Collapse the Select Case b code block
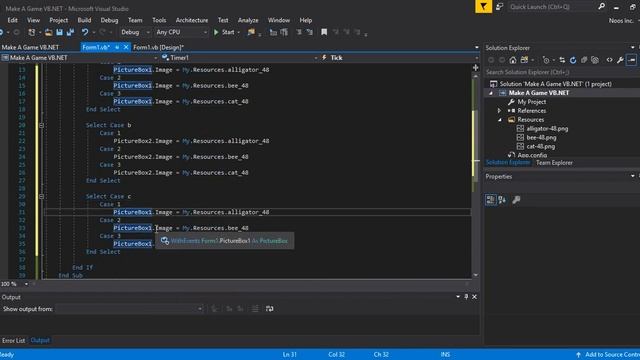This screenshot has width=640, height=360. pyautogui.click(x=41, y=125)
